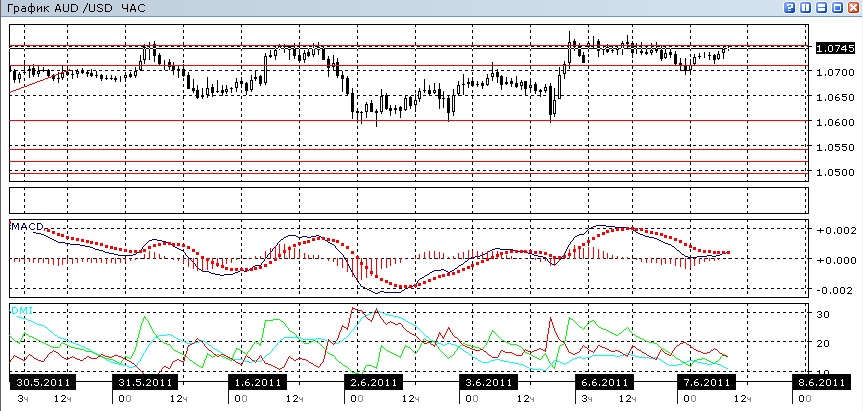Click the 2.6.2011 date label
The width and height of the screenshot is (863, 411).
point(373,382)
